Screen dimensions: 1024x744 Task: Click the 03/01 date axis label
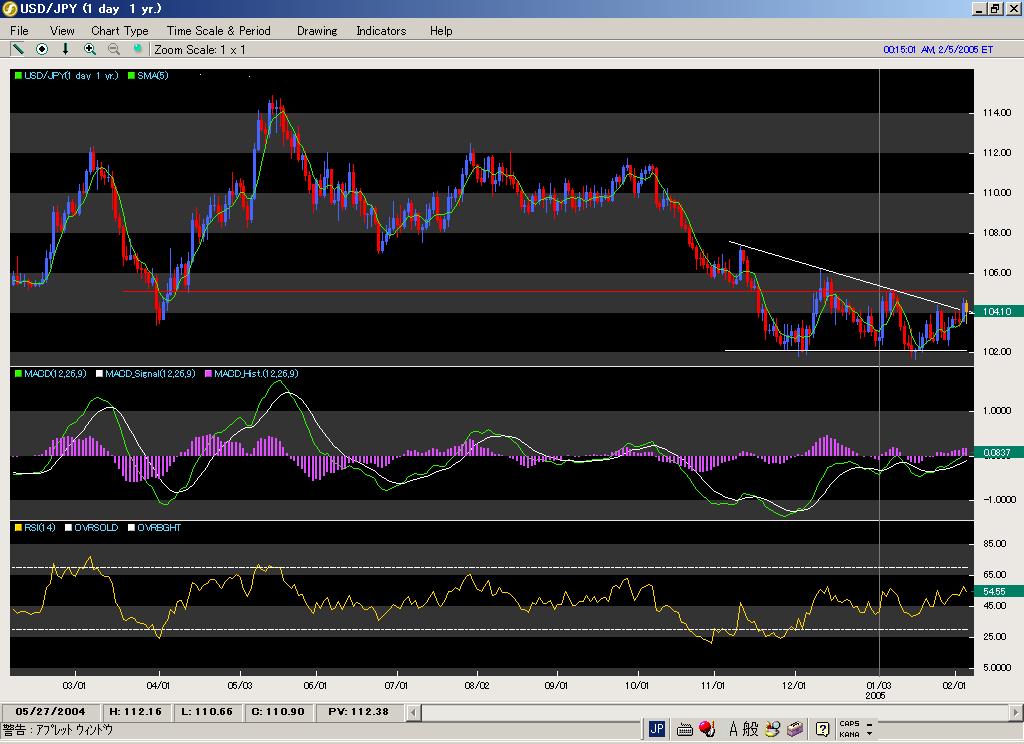point(74,685)
